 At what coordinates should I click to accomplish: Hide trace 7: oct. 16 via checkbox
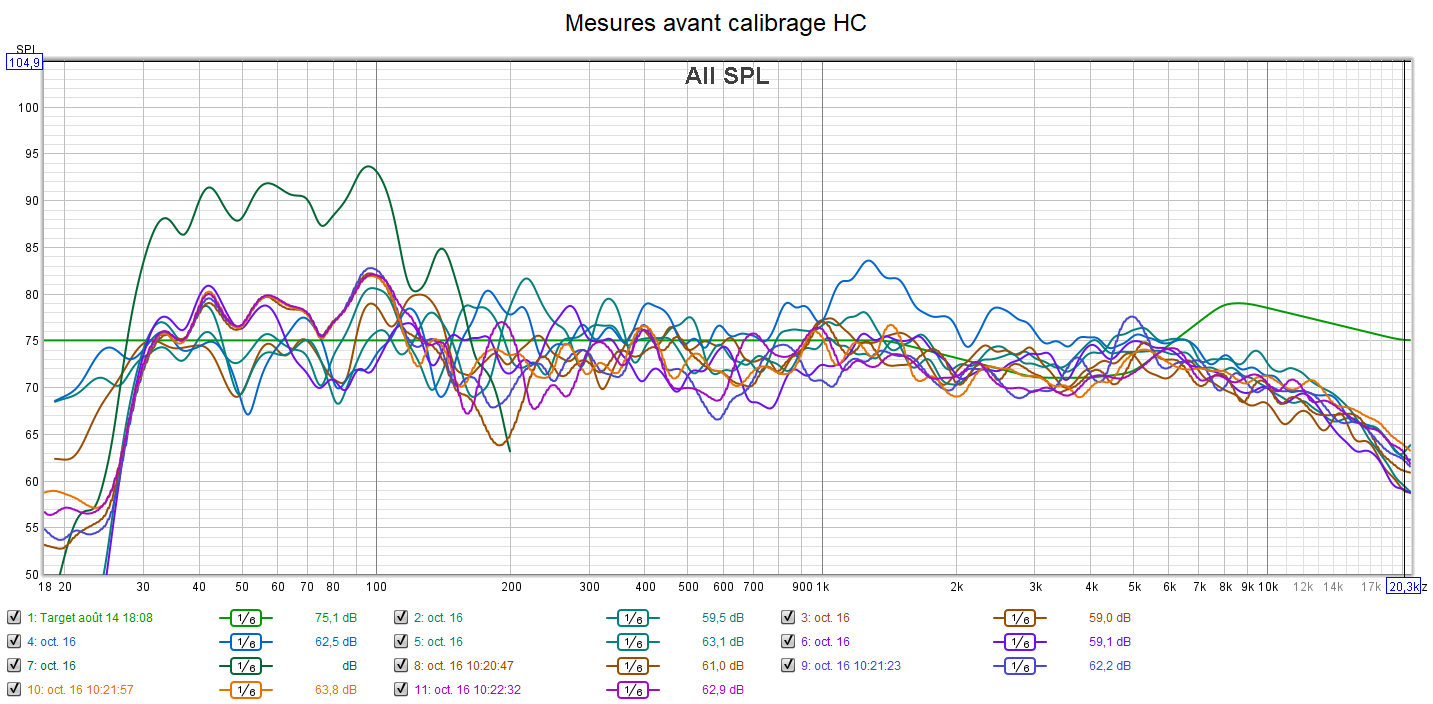pyautogui.click(x=14, y=666)
